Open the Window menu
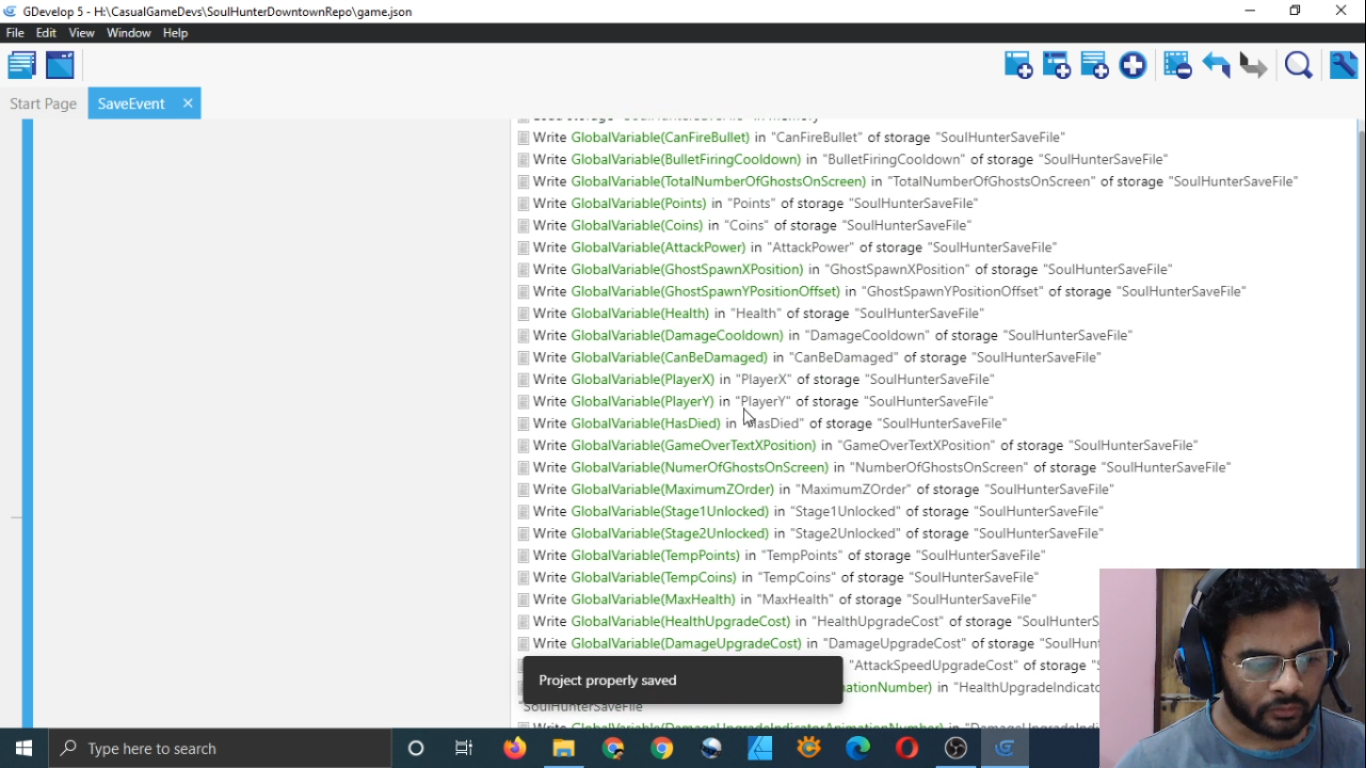1366x768 pixels. 128,33
